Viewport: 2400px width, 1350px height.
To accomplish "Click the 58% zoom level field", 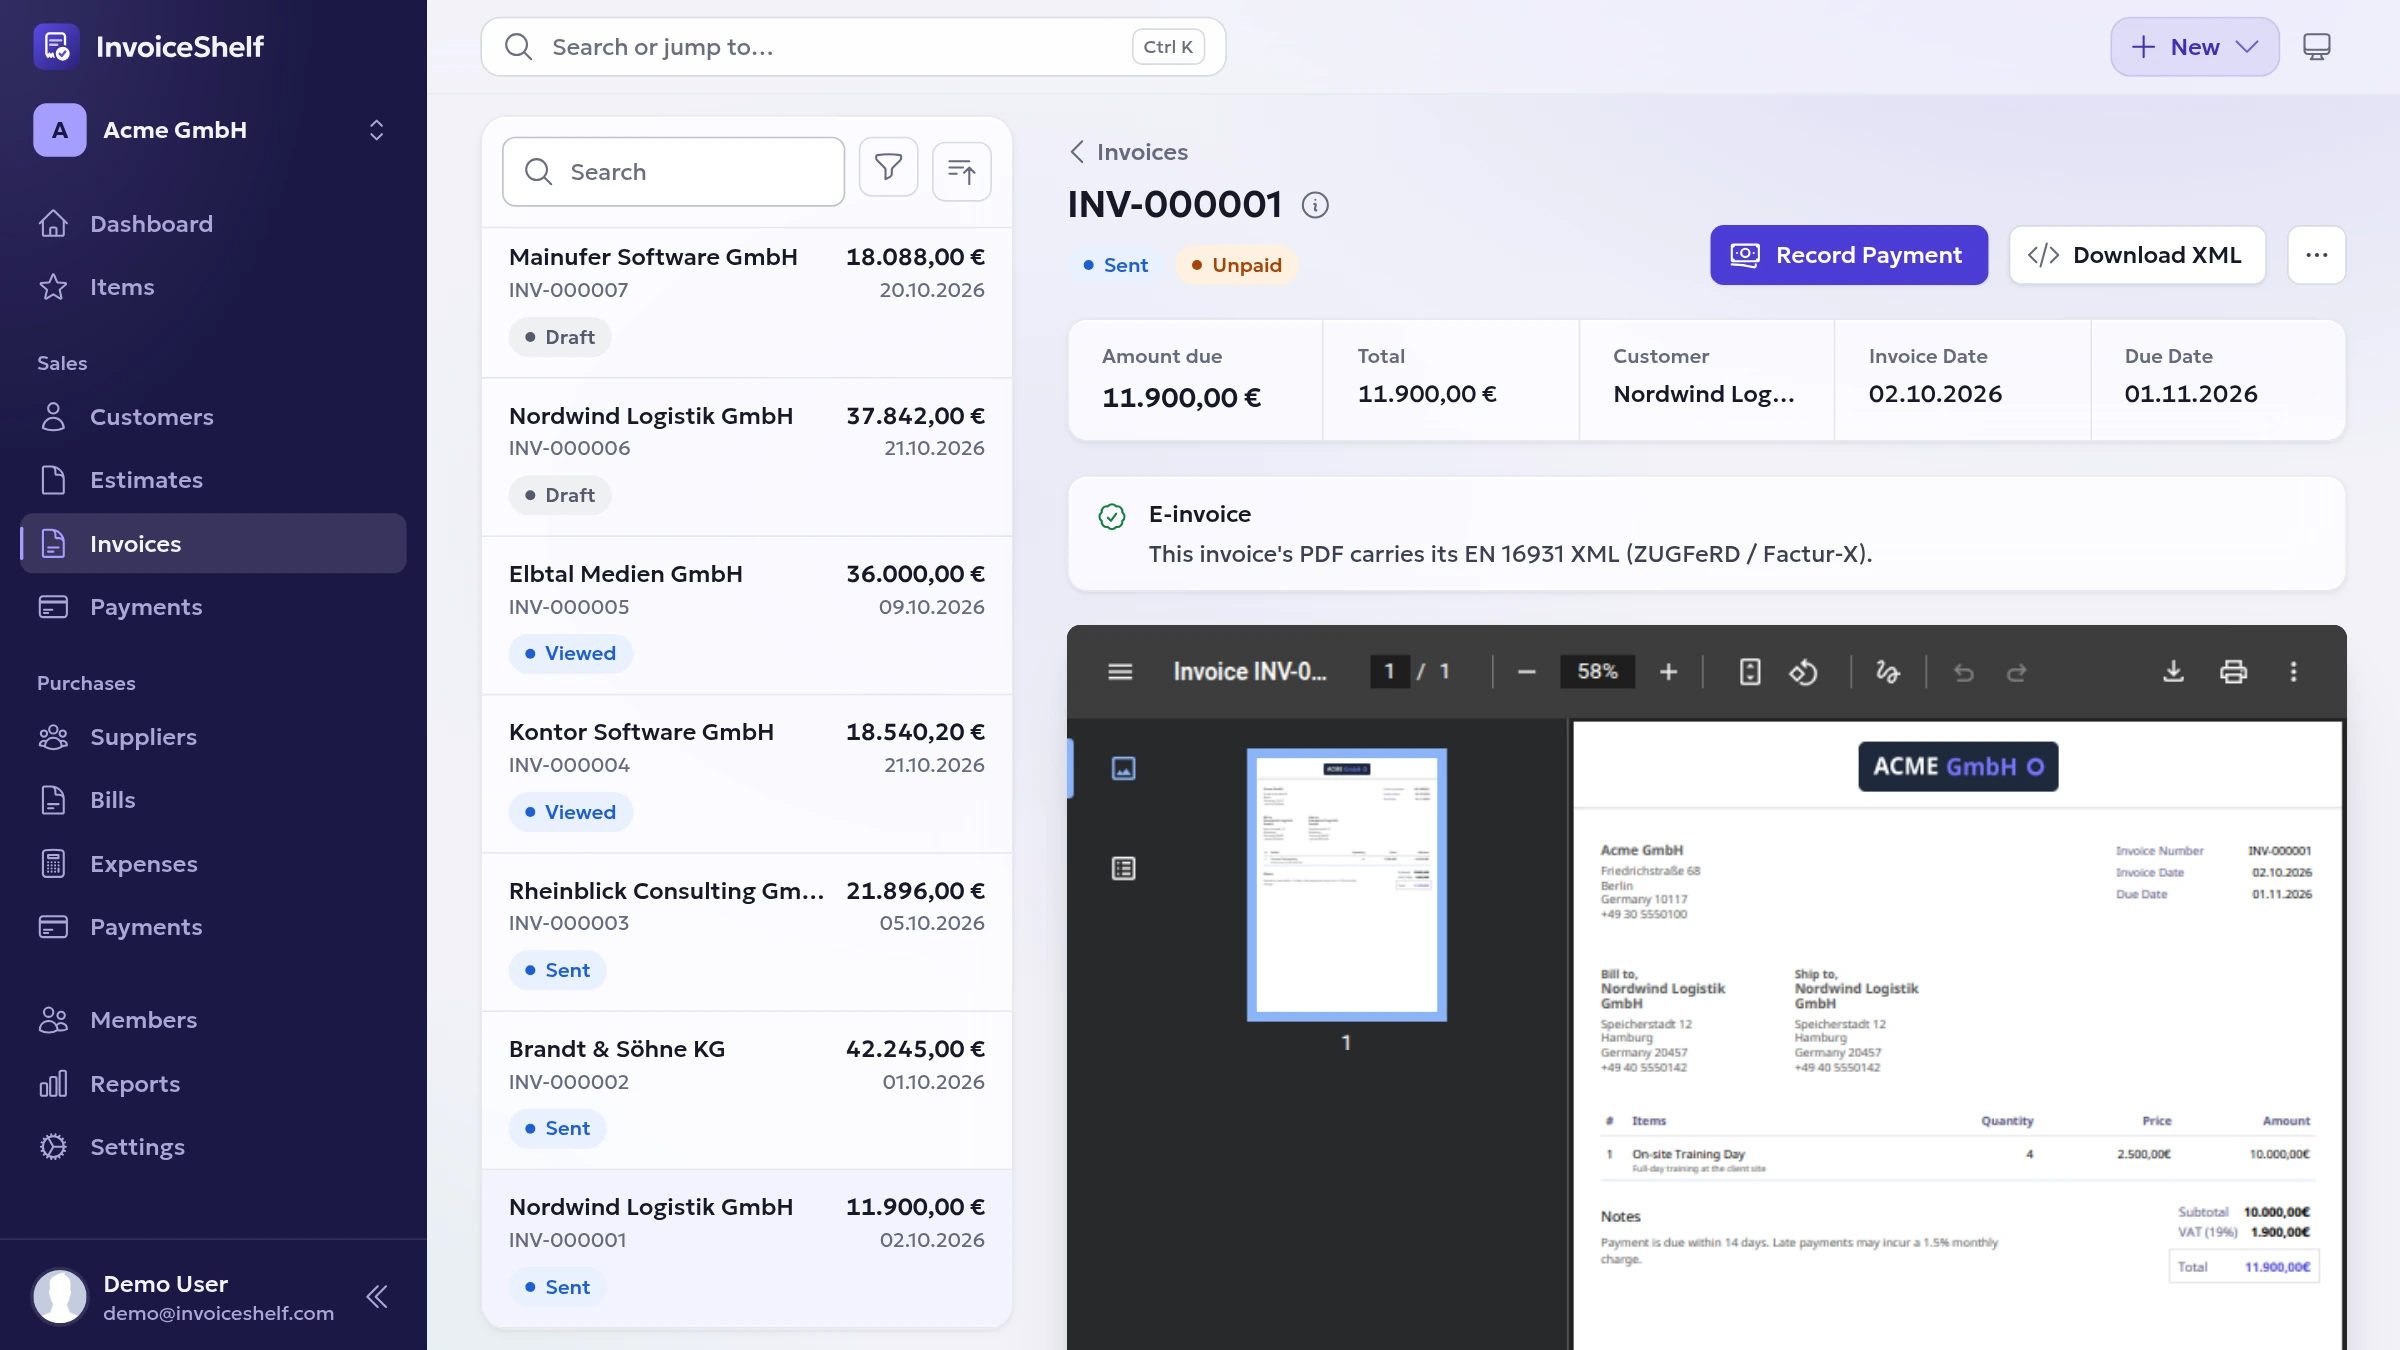I will (1597, 672).
